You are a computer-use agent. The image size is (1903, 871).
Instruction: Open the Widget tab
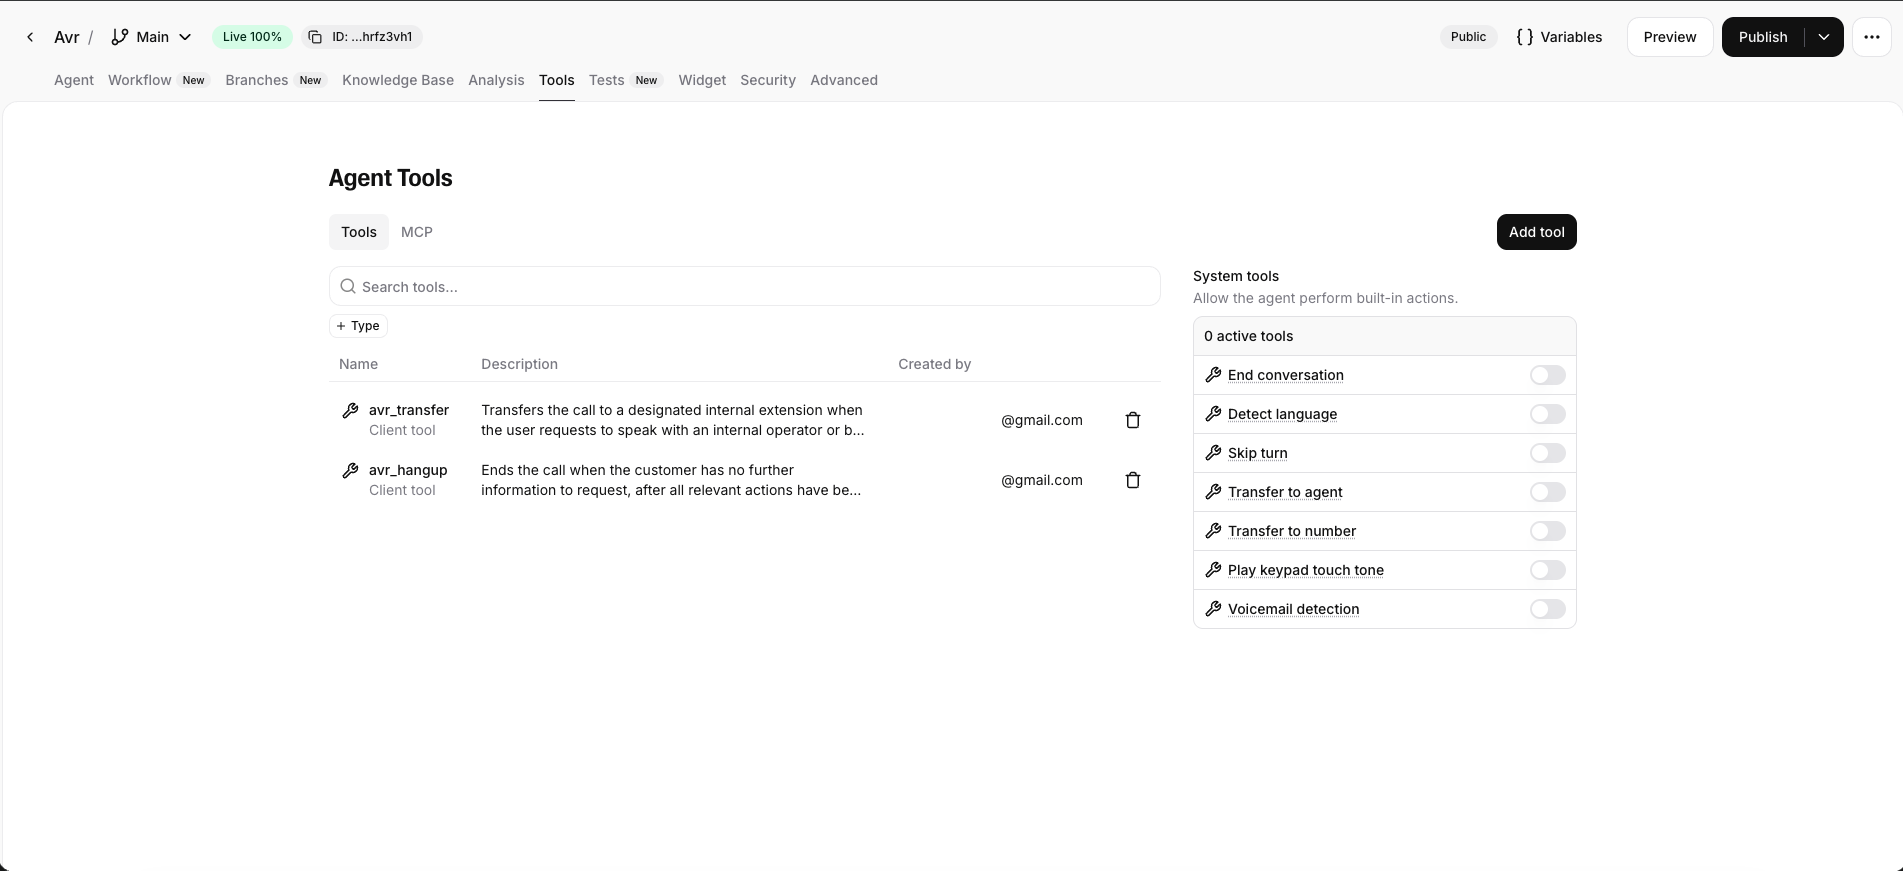(702, 80)
